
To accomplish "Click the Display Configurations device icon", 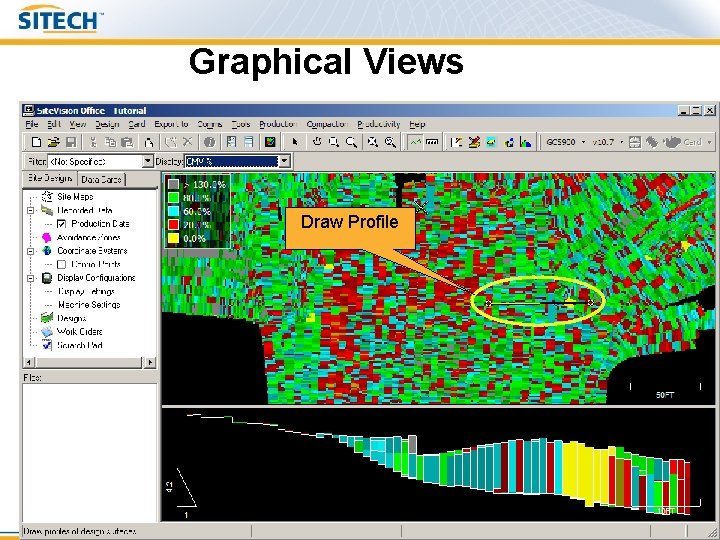I will point(47,278).
